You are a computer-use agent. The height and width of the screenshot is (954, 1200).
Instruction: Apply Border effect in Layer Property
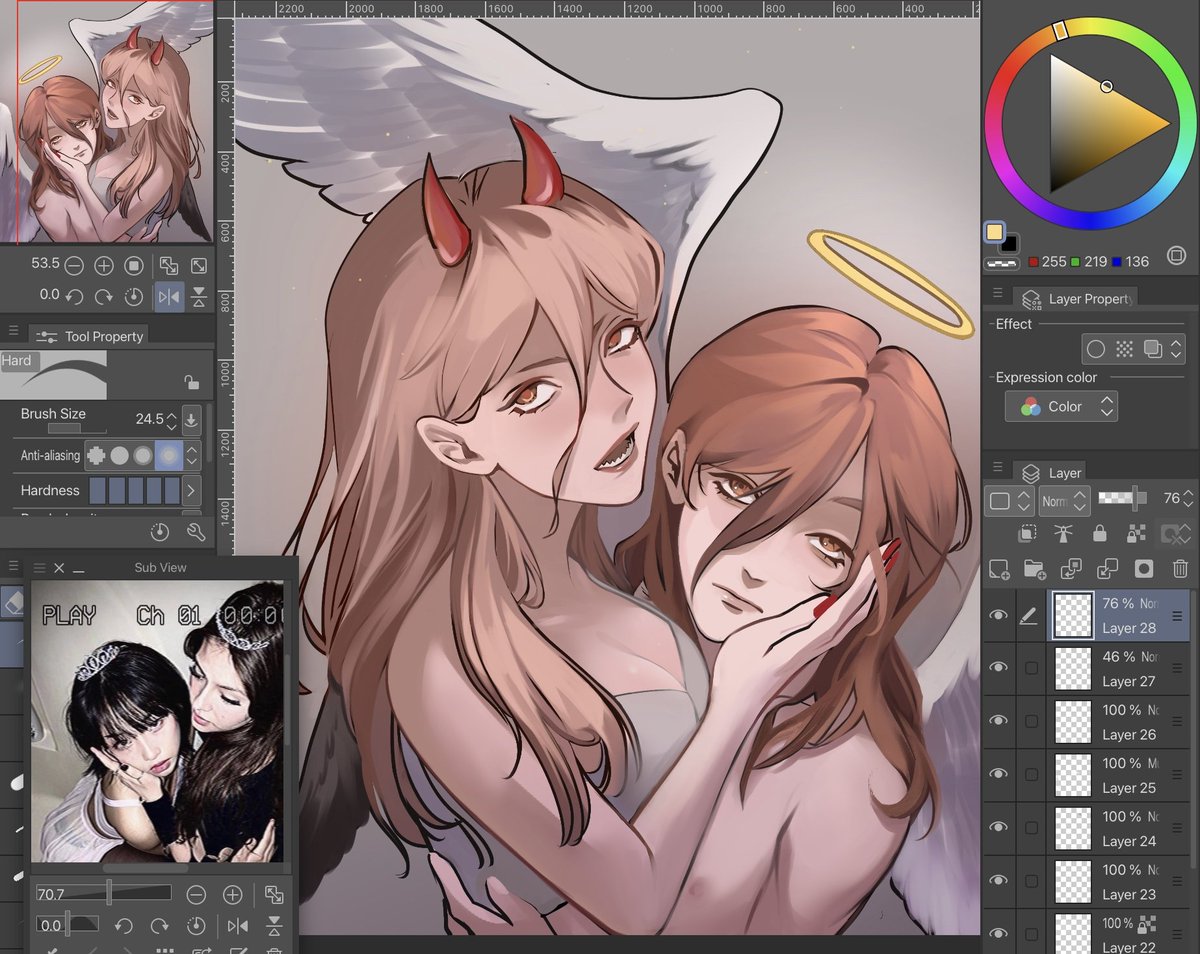click(1097, 349)
